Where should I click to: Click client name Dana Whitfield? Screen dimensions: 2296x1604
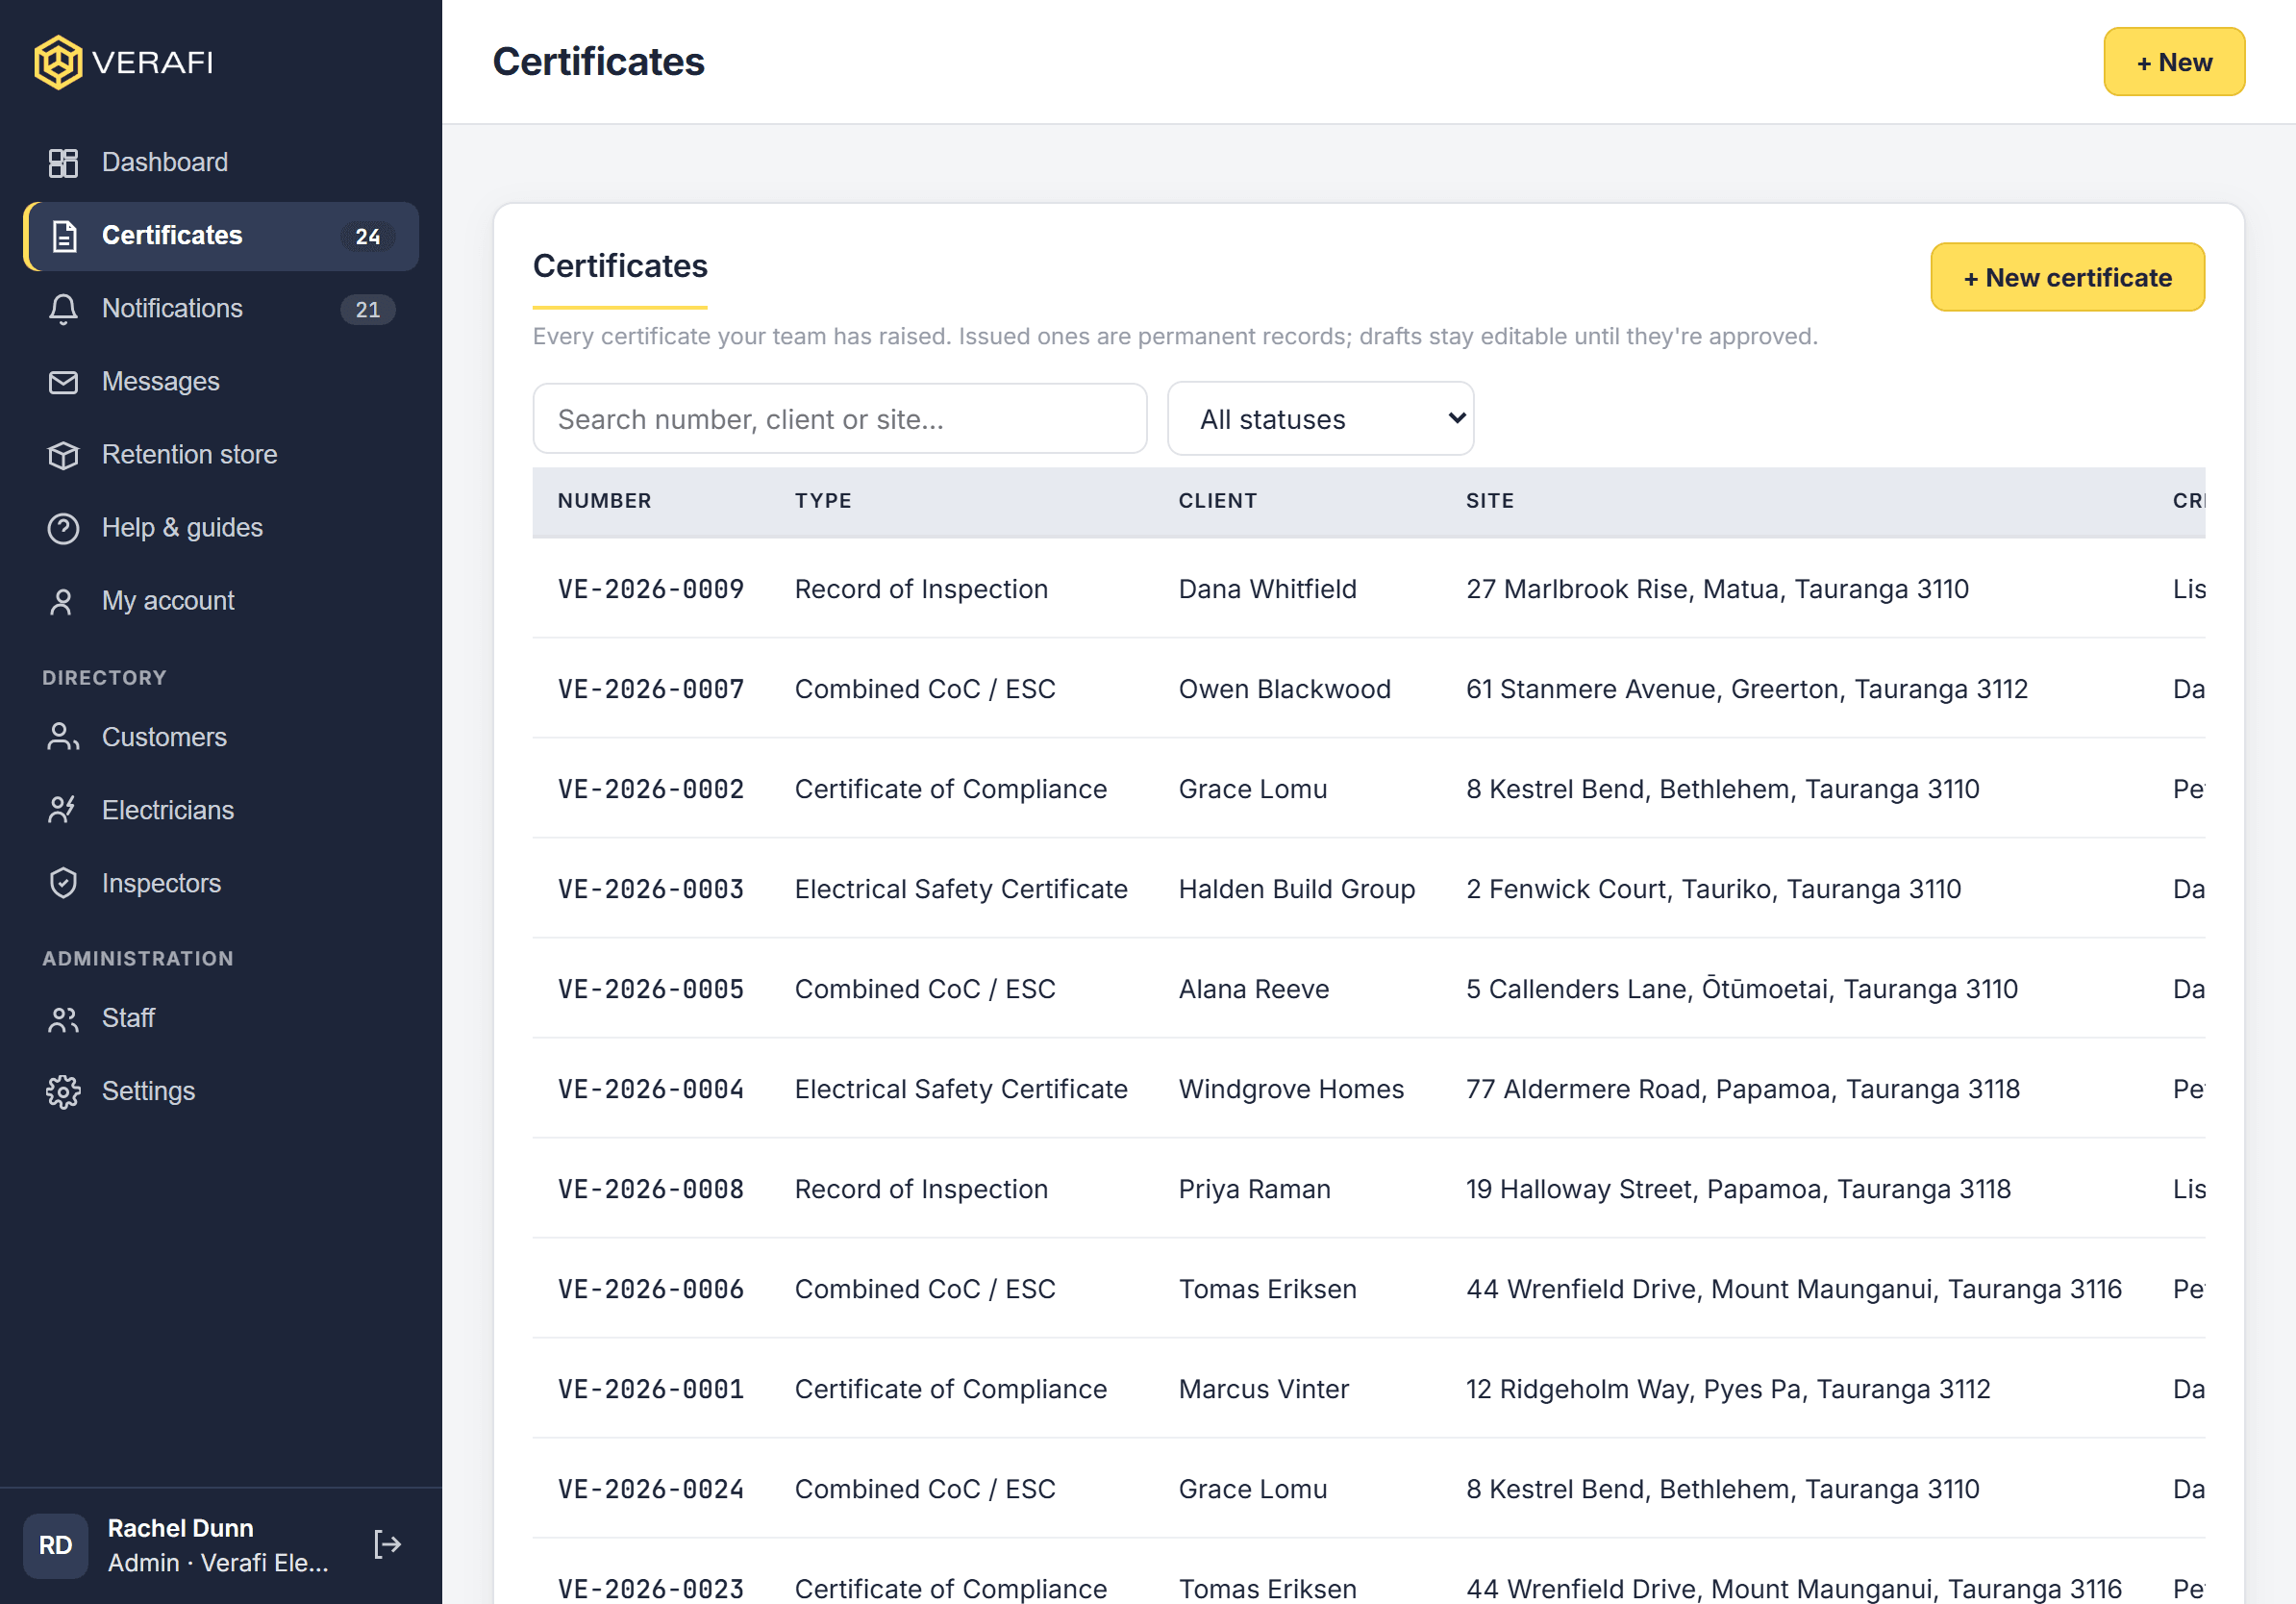pyautogui.click(x=1267, y=589)
